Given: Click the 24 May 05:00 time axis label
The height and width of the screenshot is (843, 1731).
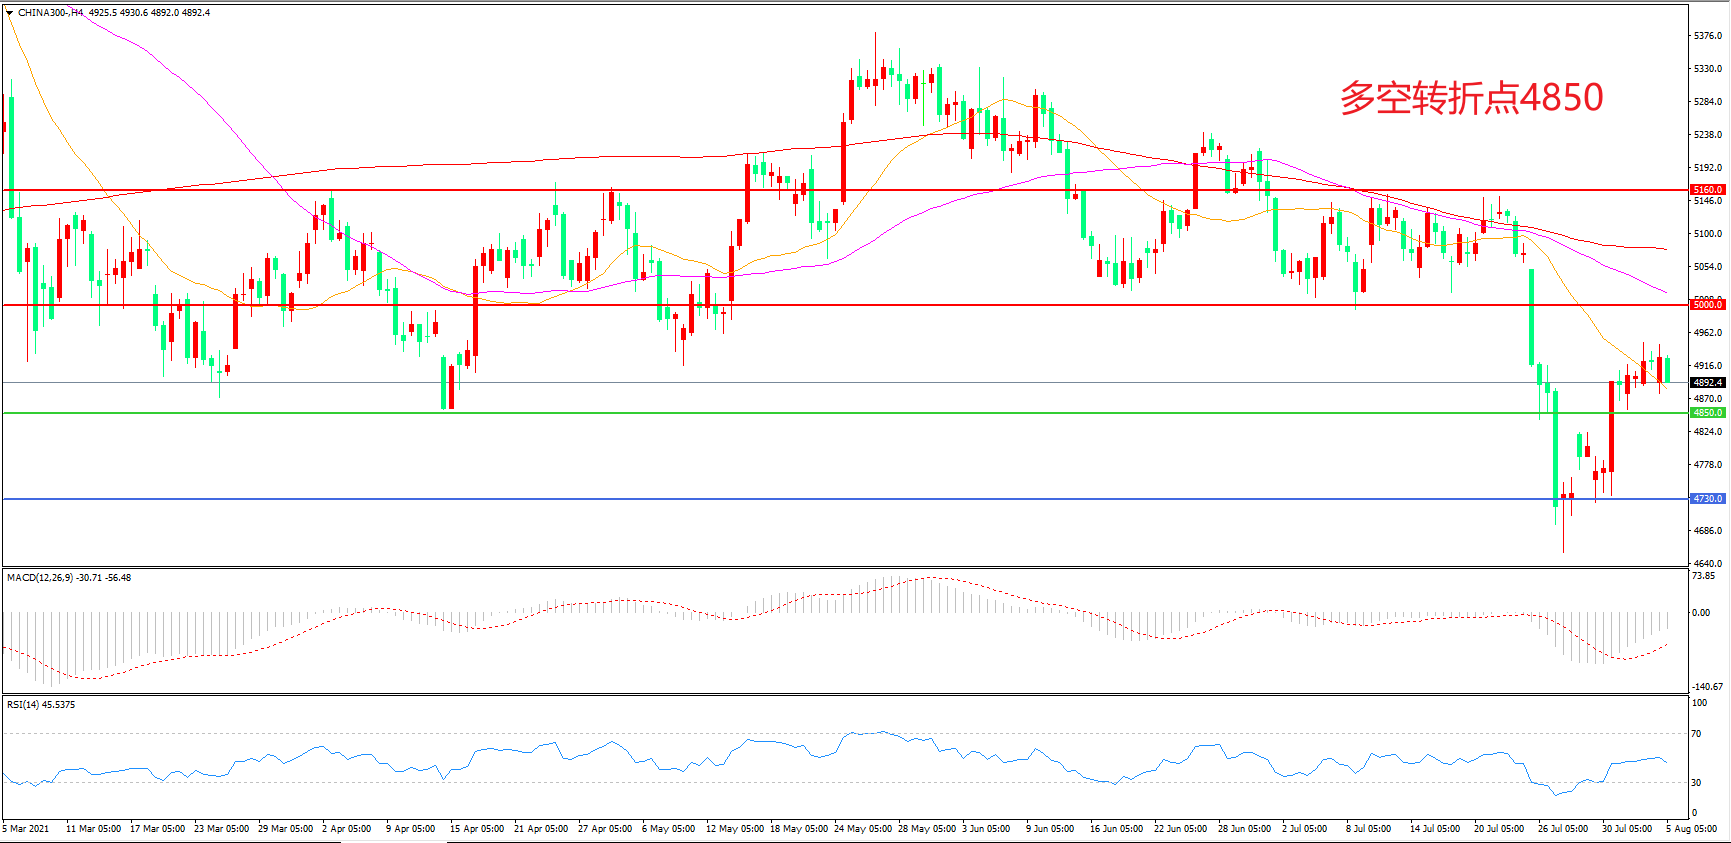Looking at the screenshot, I should tap(863, 829).
